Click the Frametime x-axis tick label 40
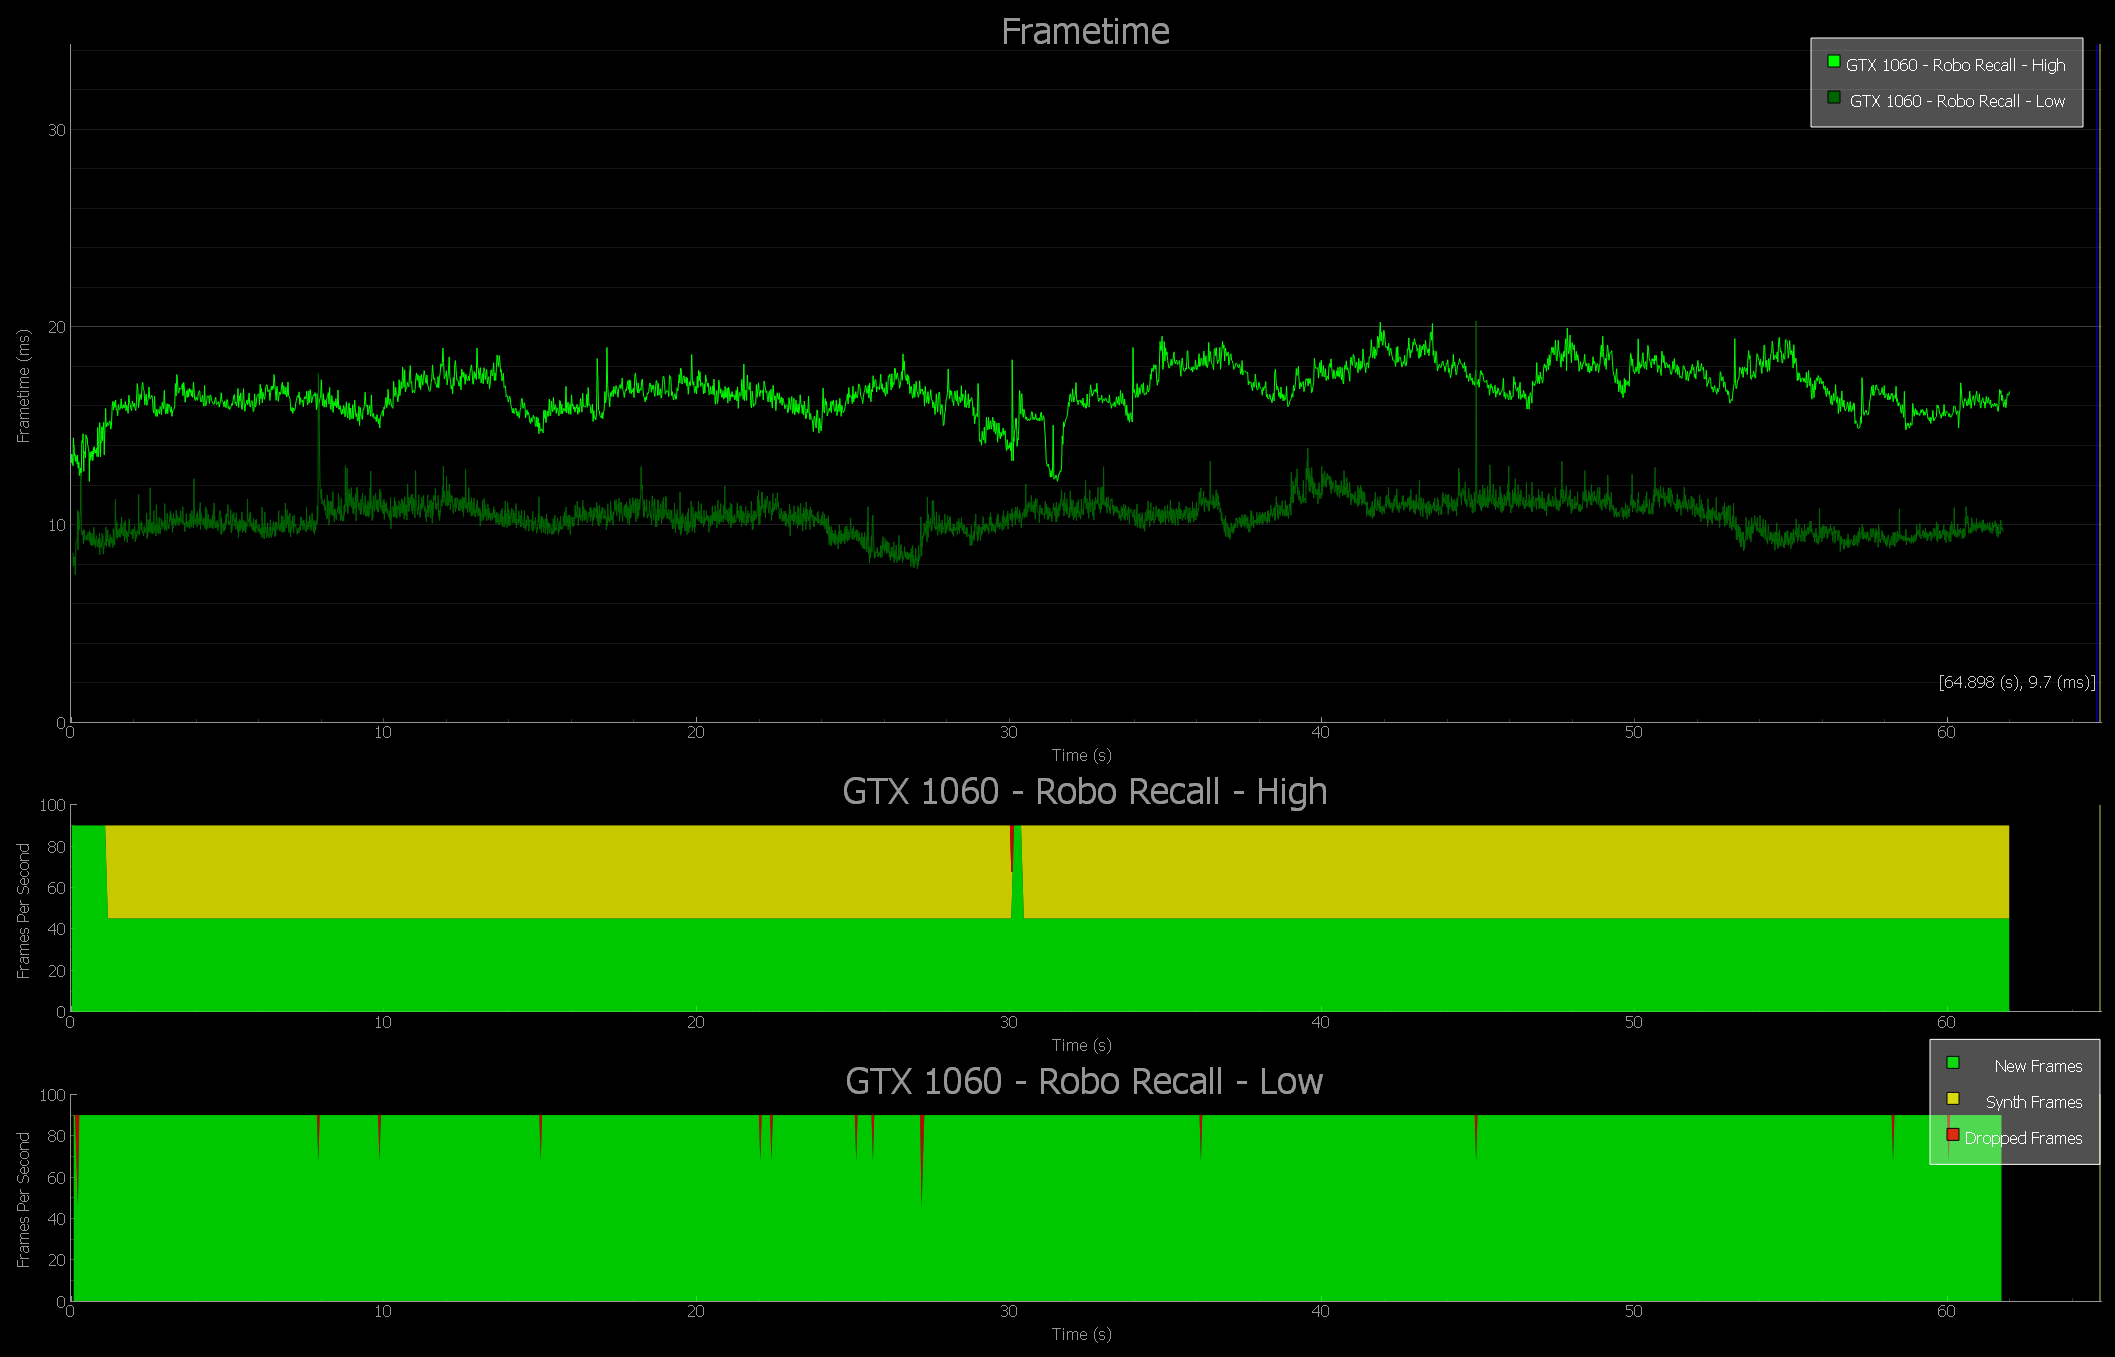Viewport: 2115px width, 1357px height. pos(1321,732)
